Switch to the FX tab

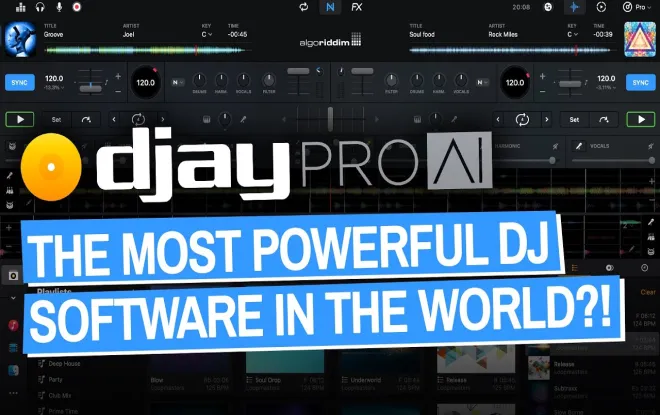click(357, 7)
